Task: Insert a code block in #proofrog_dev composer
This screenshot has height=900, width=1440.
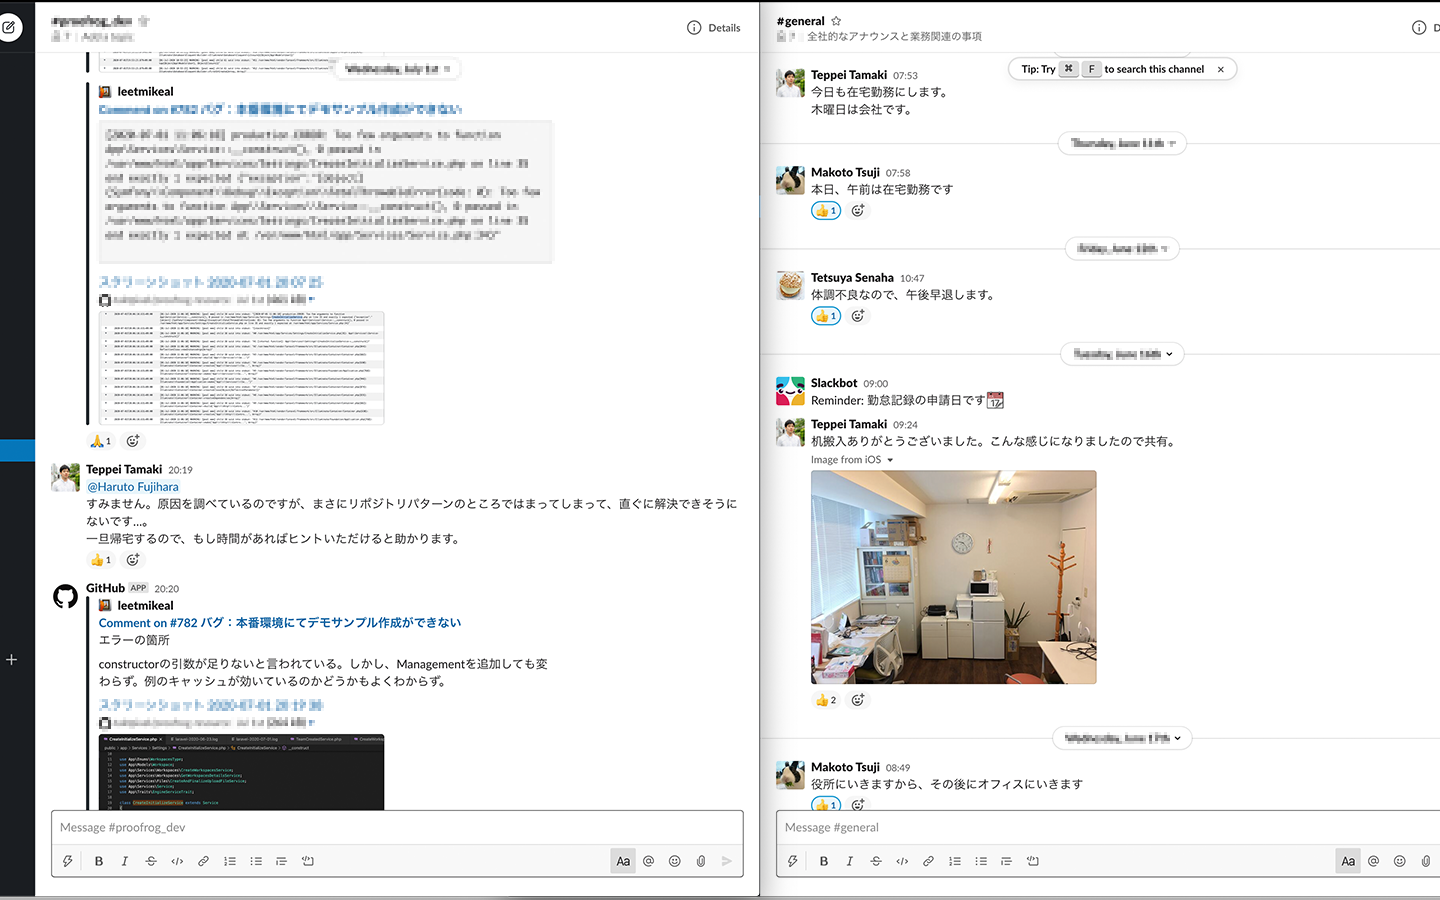Action: [x=308, y=861]
